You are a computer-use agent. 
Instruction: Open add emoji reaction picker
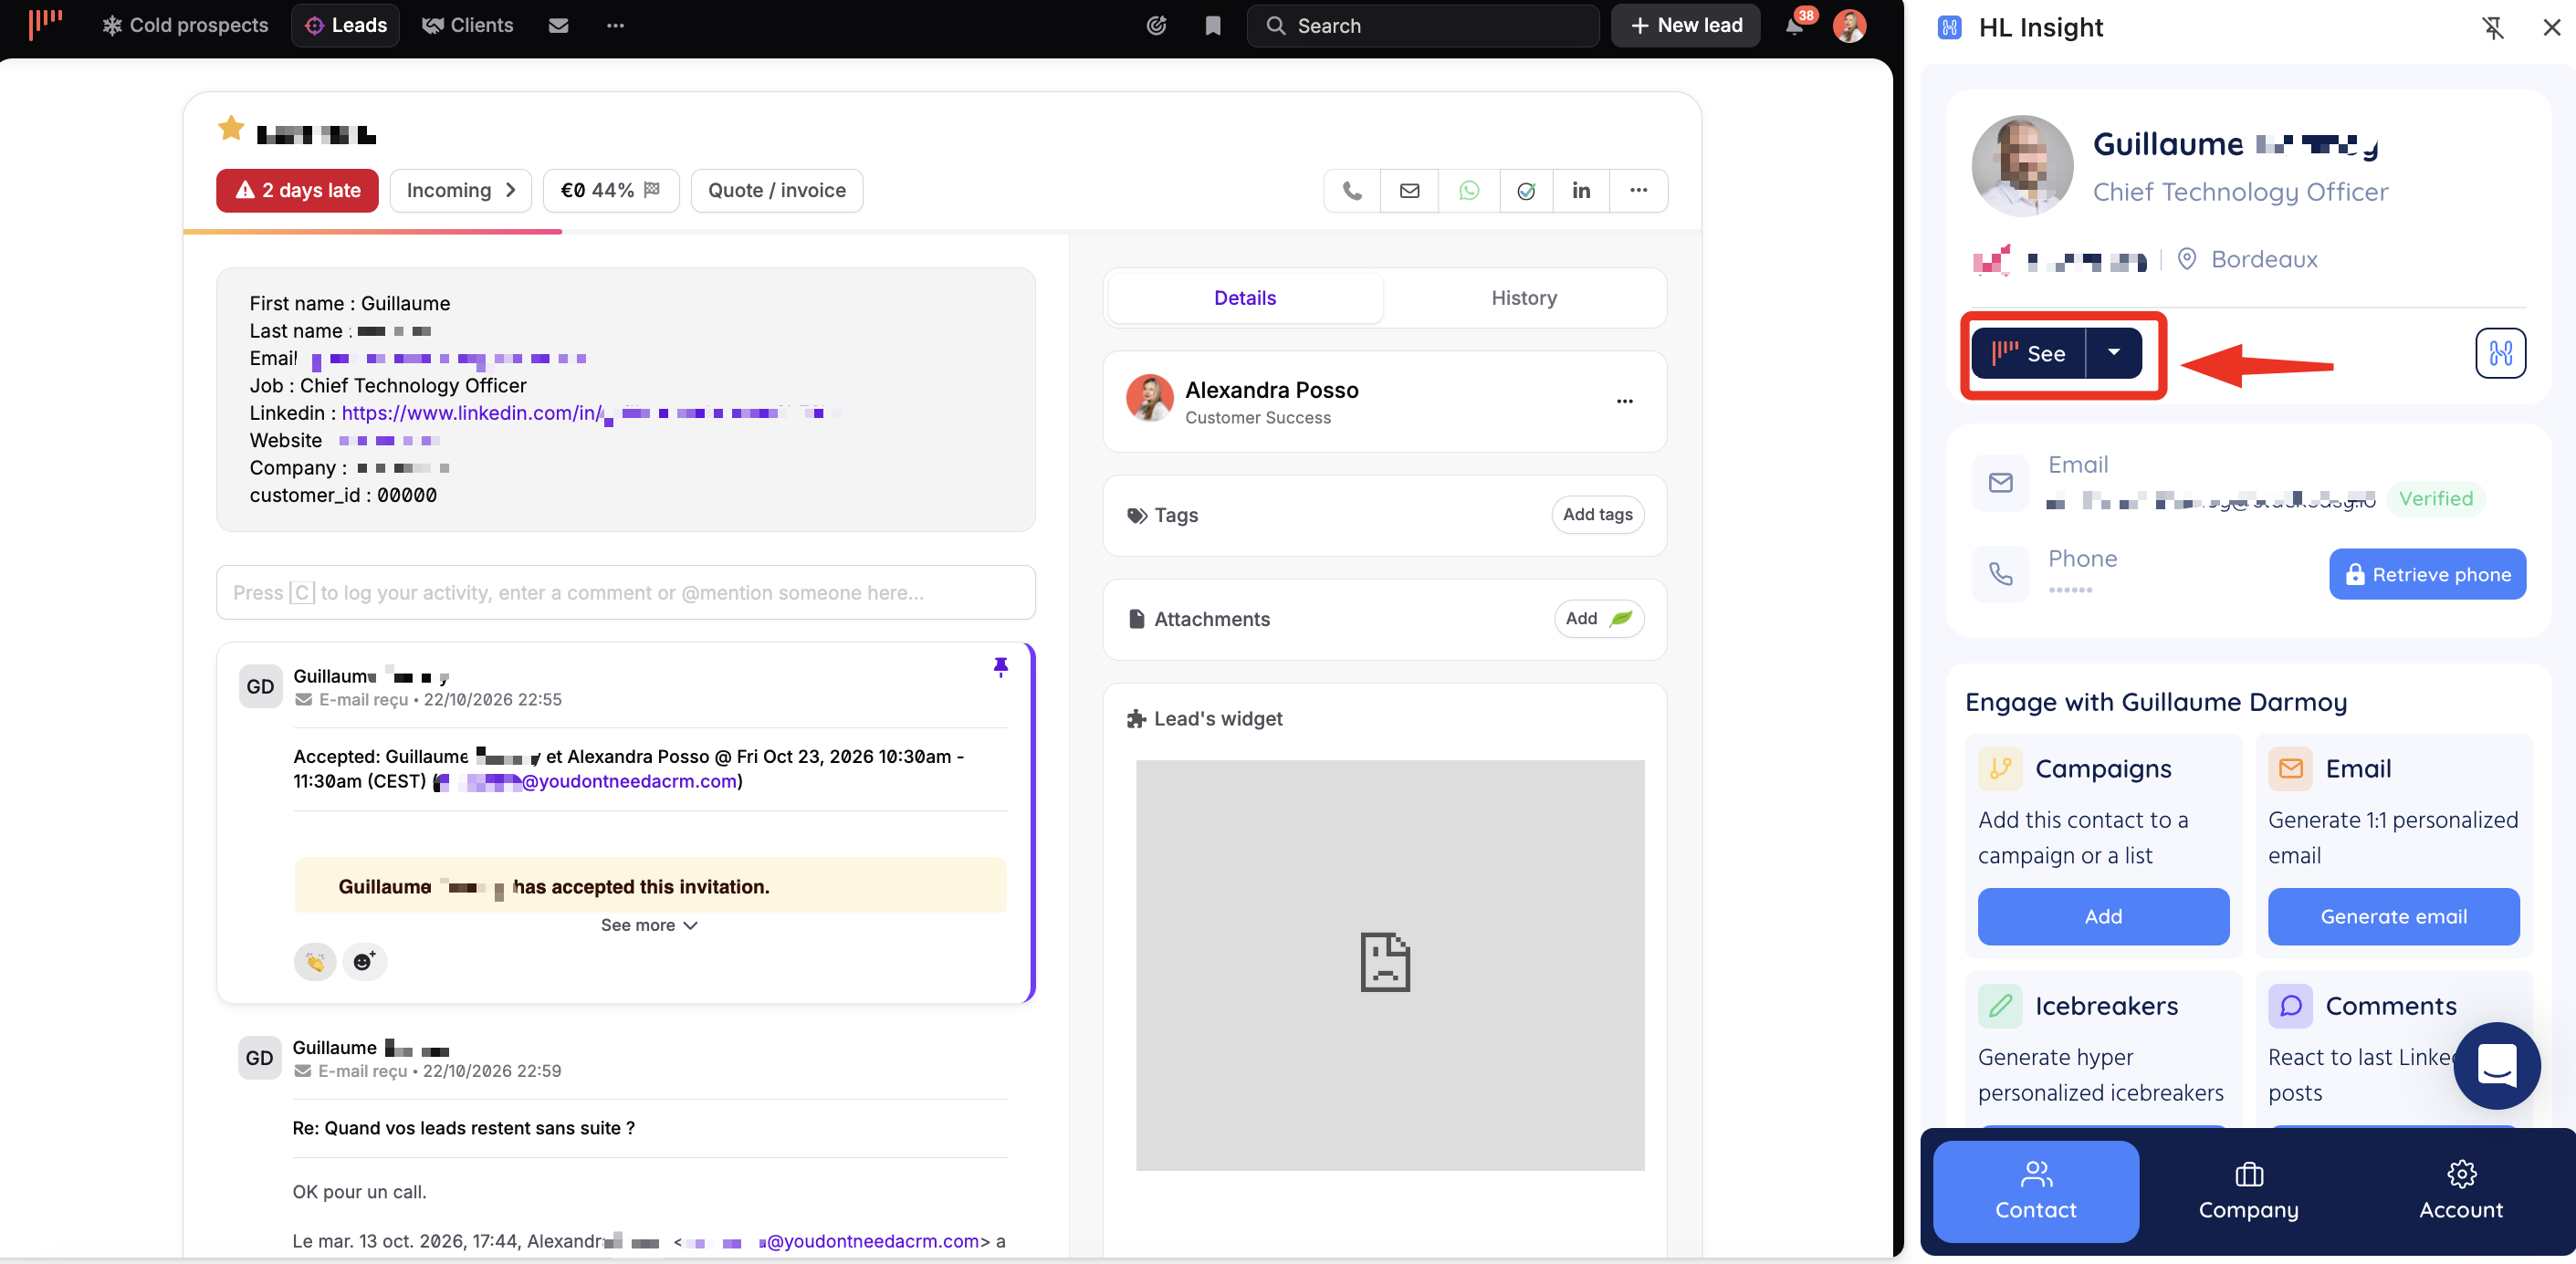point(364,961)
